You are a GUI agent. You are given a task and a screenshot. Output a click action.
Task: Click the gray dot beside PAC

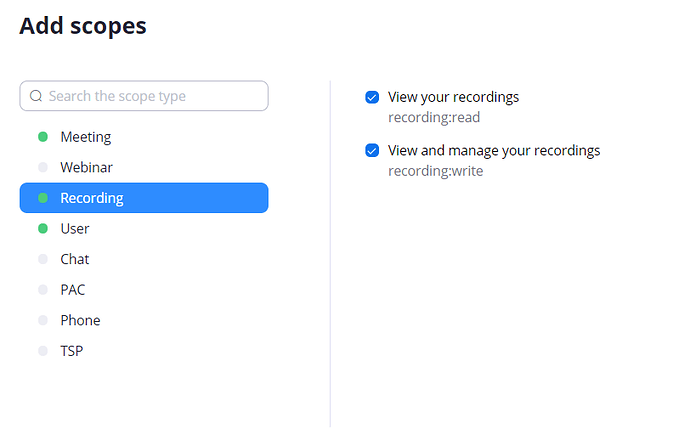click(x=42, y=290)
